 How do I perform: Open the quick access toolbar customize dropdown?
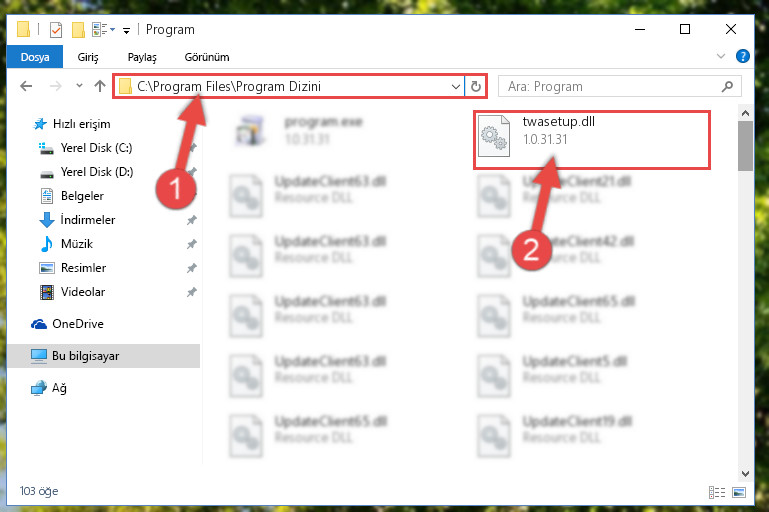point(126,31)
